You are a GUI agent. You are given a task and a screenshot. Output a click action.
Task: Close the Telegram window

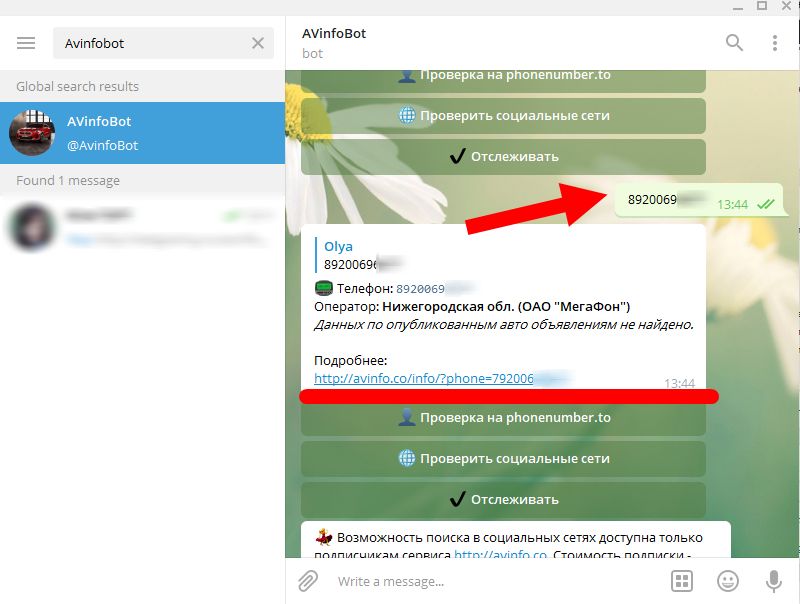[x=786, y=6]
